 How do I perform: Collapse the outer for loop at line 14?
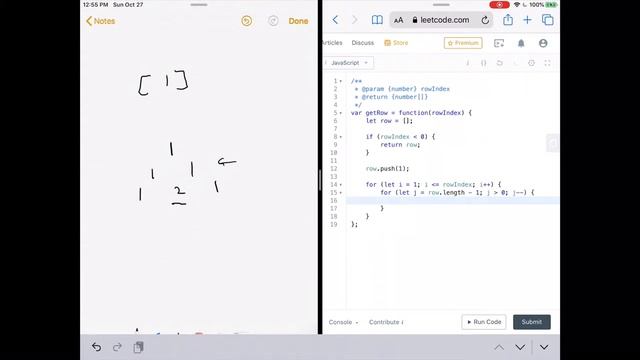pos(341,184)
